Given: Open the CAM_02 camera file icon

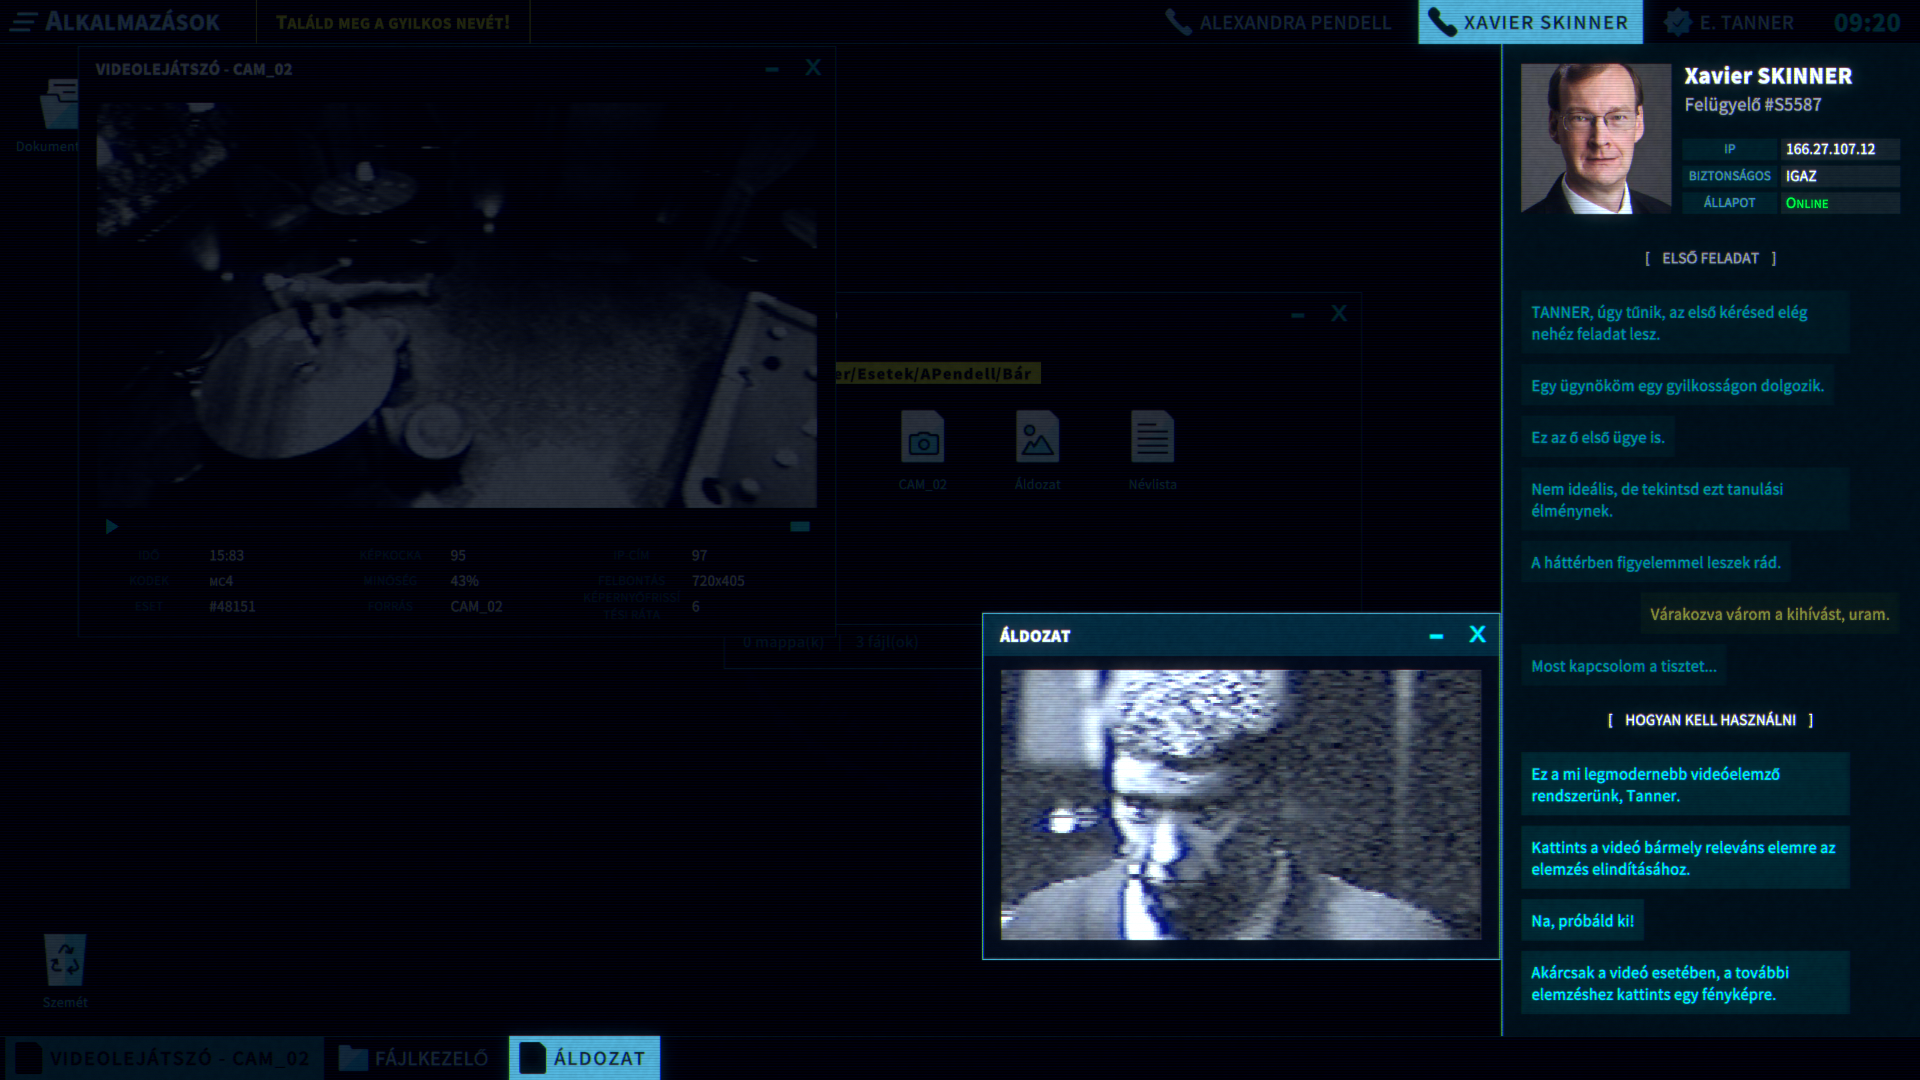Looking at the screenshot, I should [x=922, y=438].
